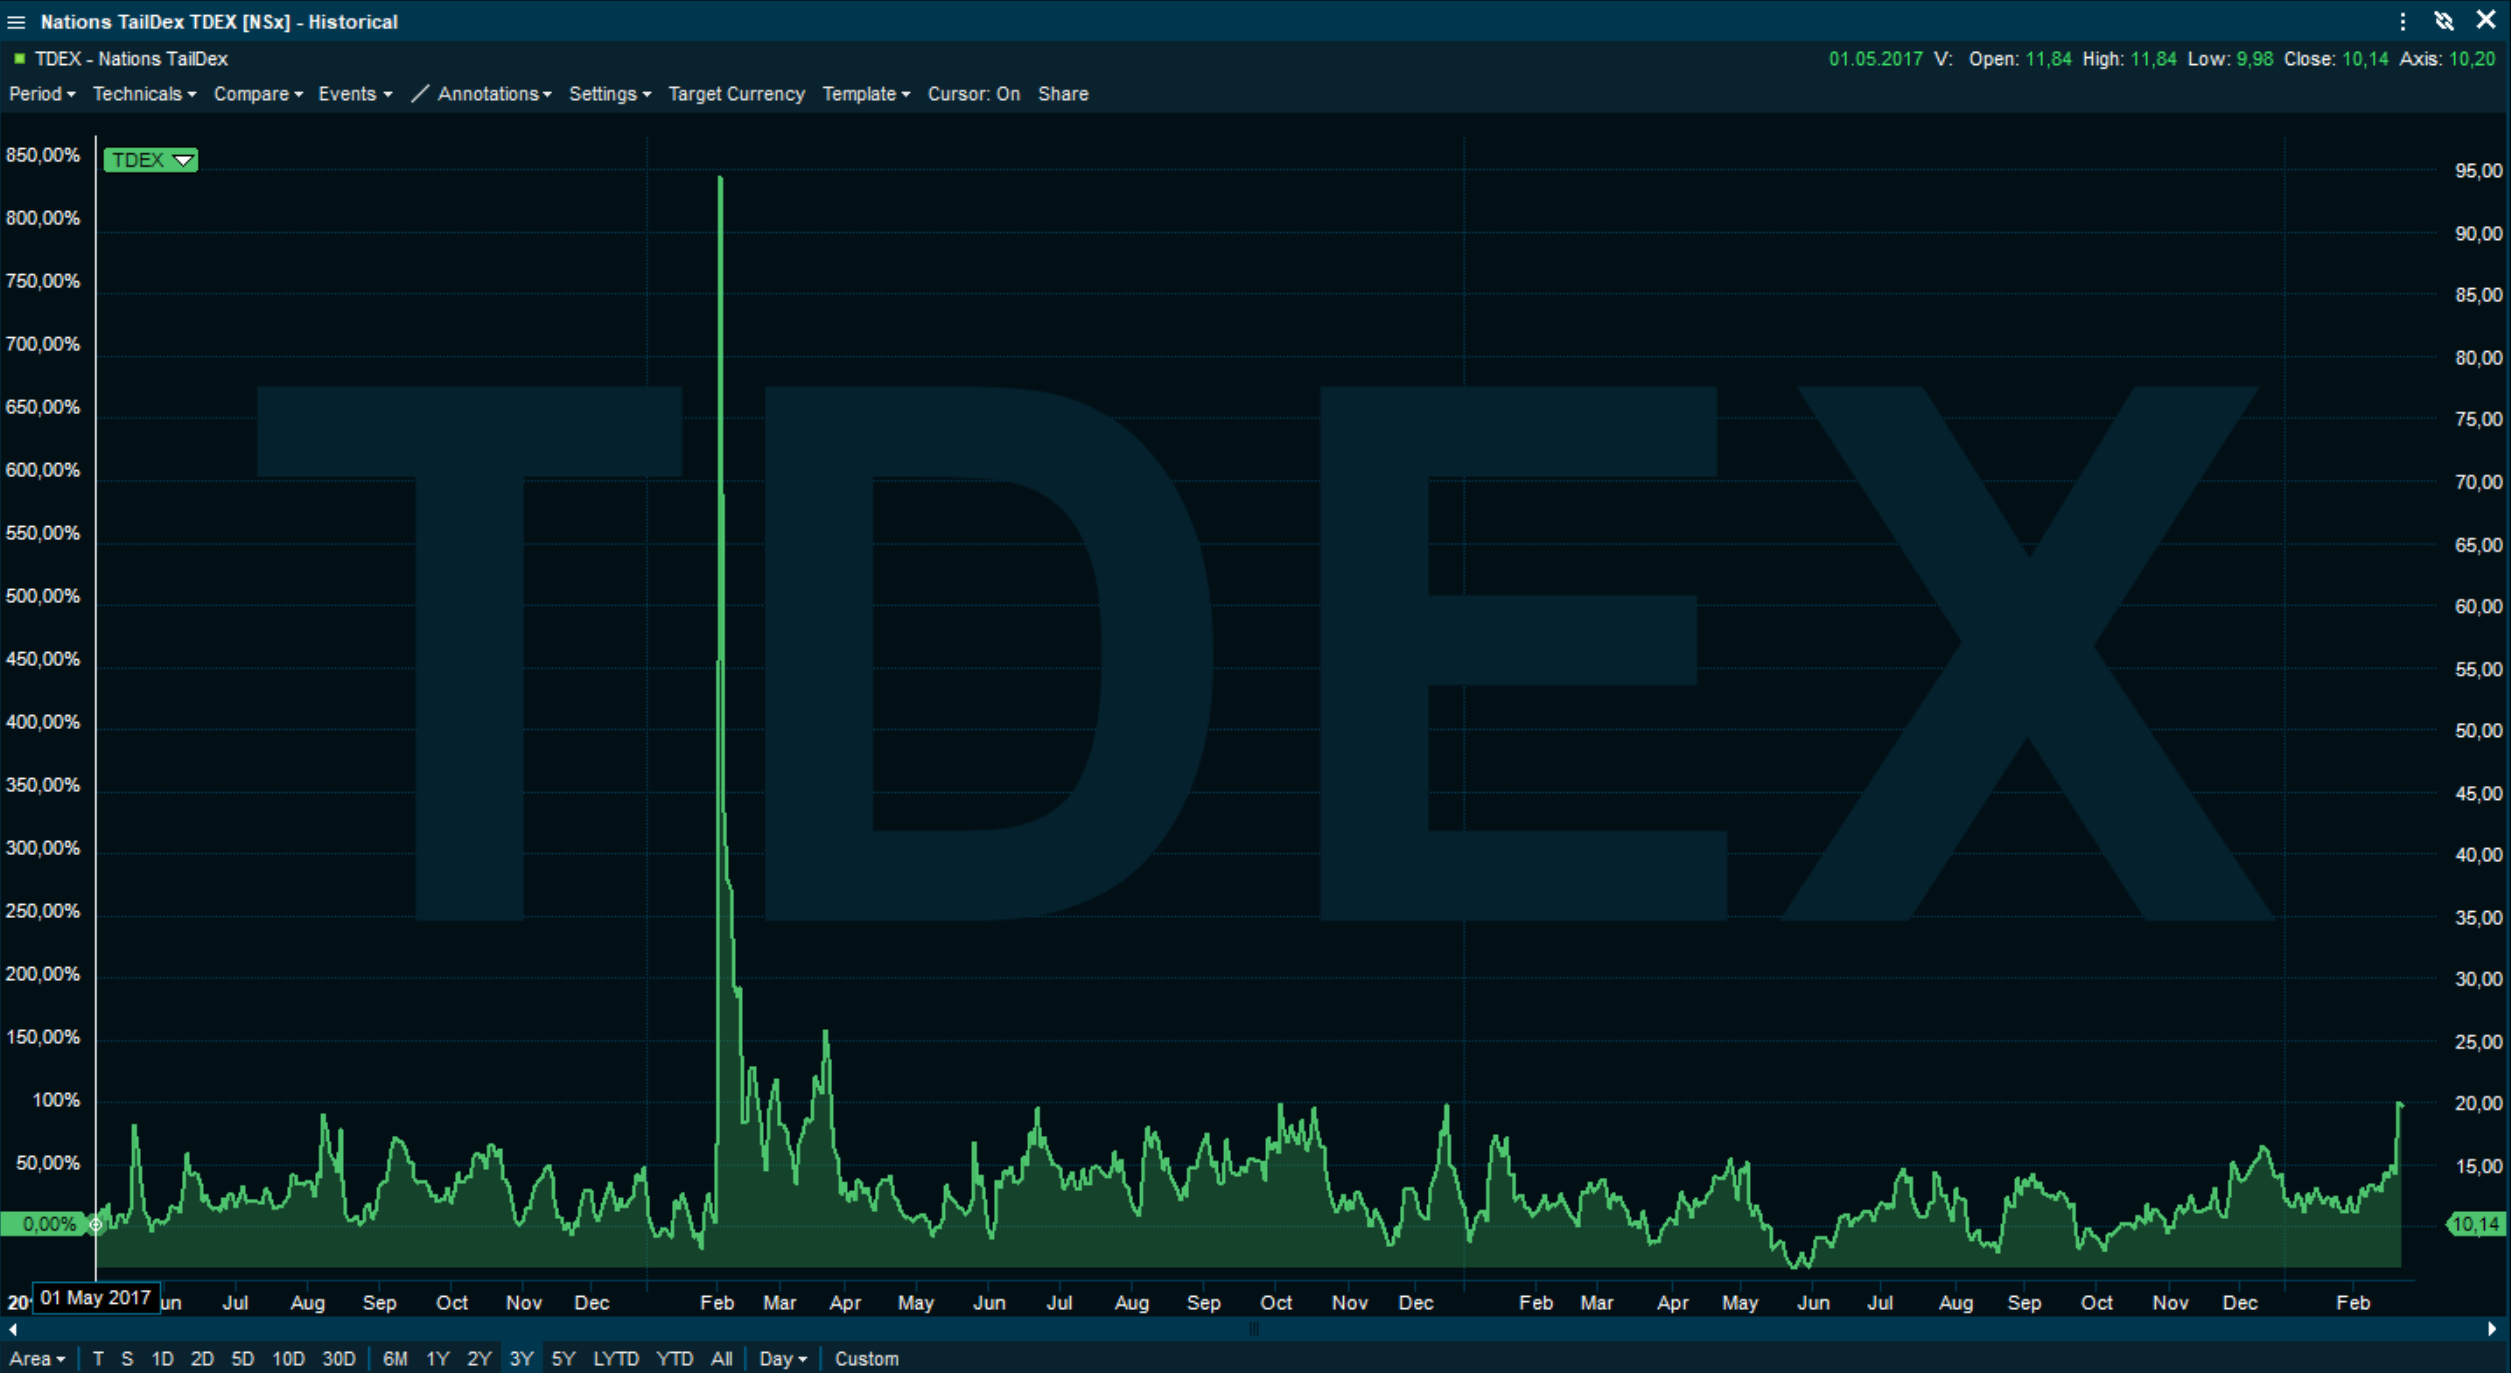Click the unlink/detach window icon
The image size is (2511, 1373).
click(2444, 21)
